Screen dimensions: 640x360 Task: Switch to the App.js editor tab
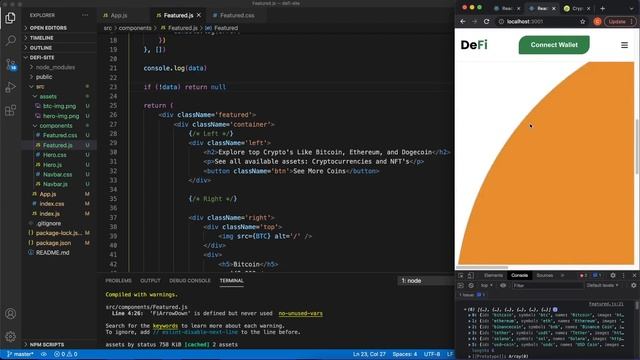pyautogui.click(x=119, y=15)
